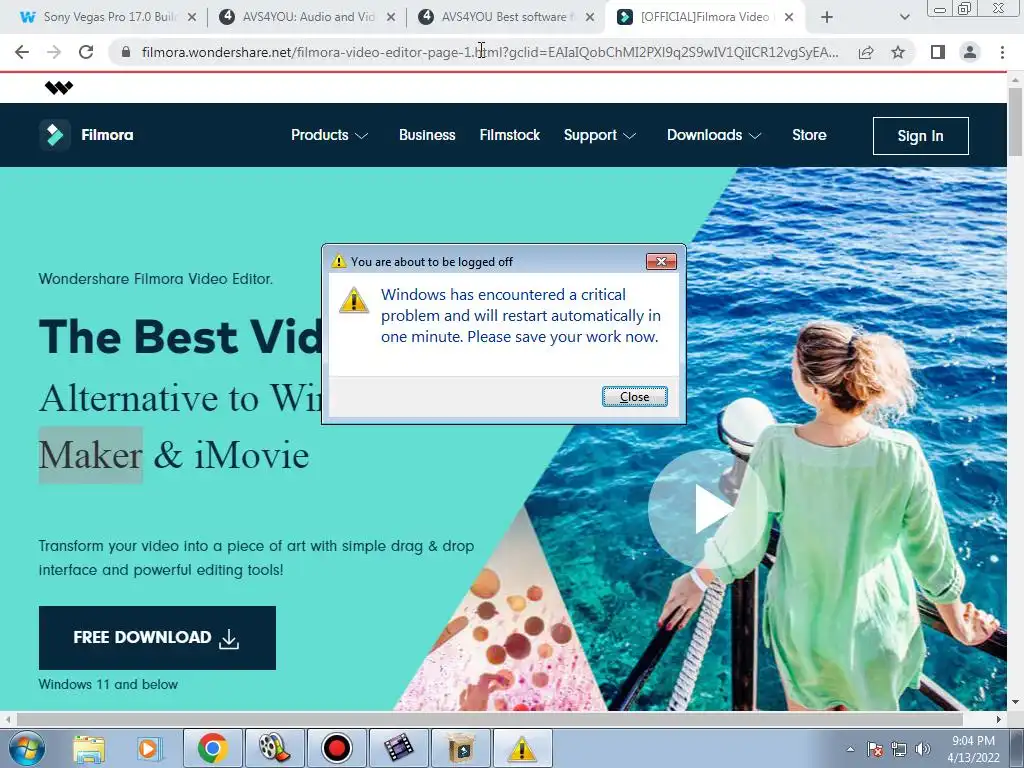
Task: Click the site lock security icon
Action: (x=126, y=52)
